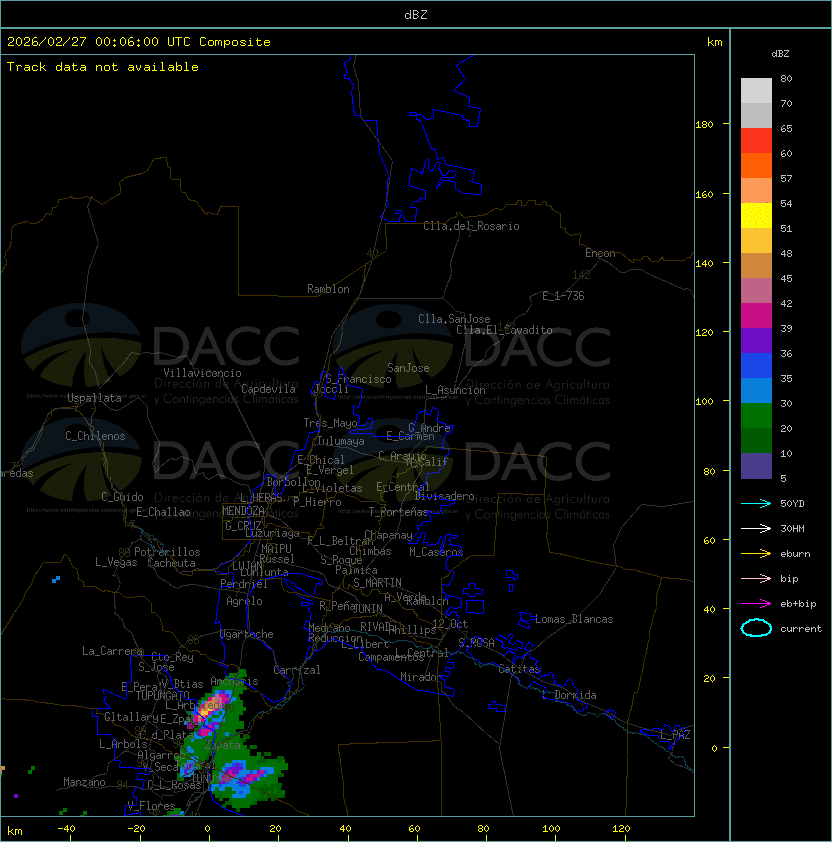The image size is (832, 842).
Task: Click the radar echo cell east of Zapata
Action: tap(247, 776)
